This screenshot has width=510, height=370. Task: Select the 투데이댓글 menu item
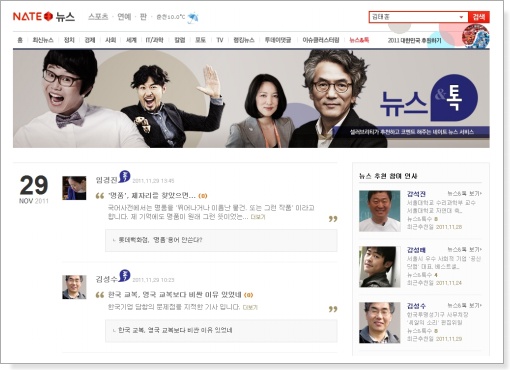[x=278, y=40]
